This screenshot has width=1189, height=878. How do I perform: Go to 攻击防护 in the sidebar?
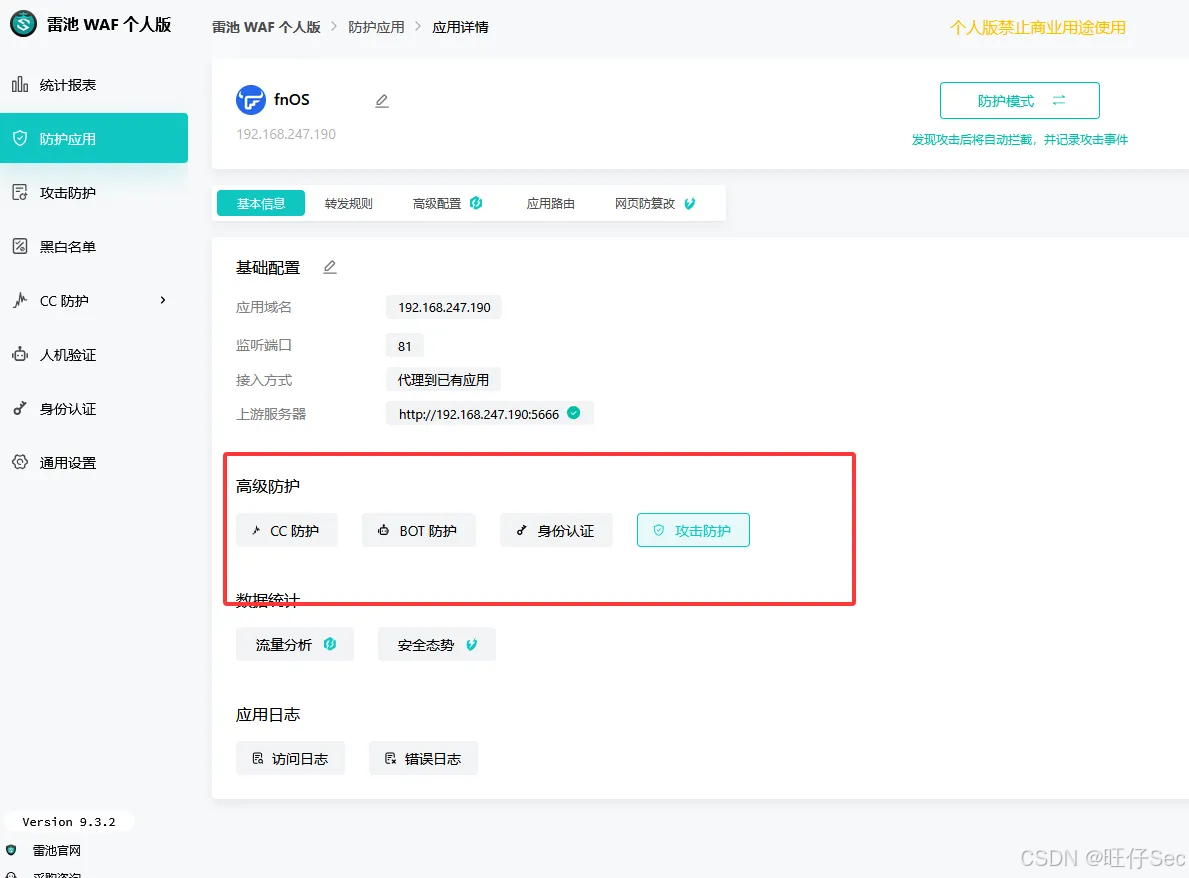coord(94,193)
